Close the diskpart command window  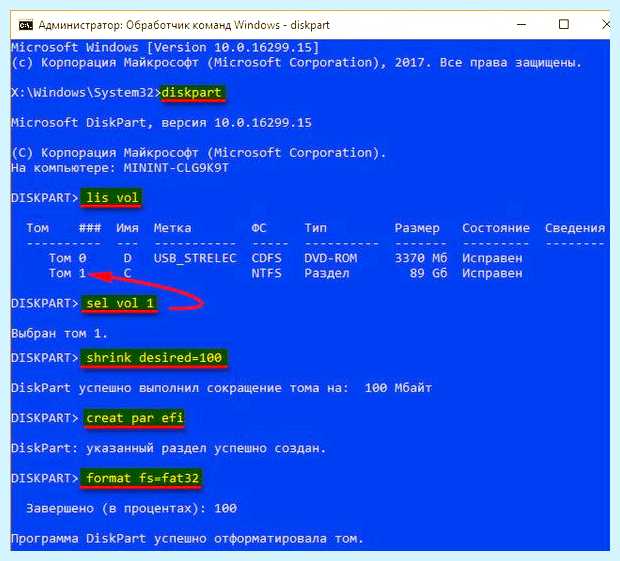pos(605,25)
